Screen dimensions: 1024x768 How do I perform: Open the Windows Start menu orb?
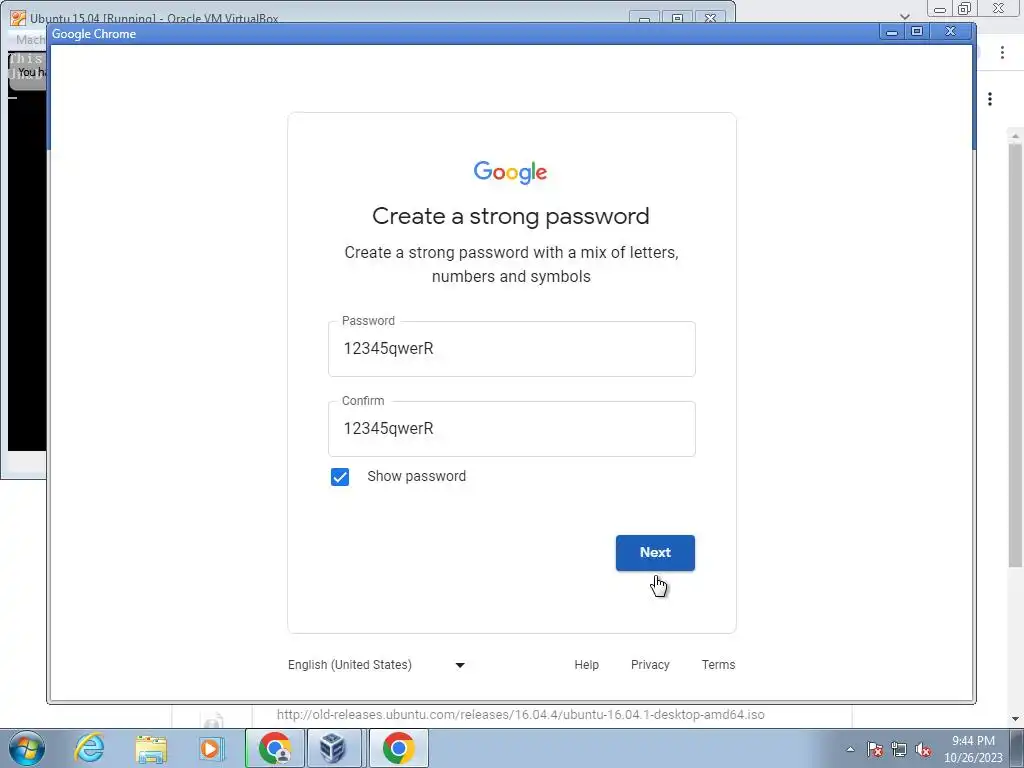click(x=27, y=748)
